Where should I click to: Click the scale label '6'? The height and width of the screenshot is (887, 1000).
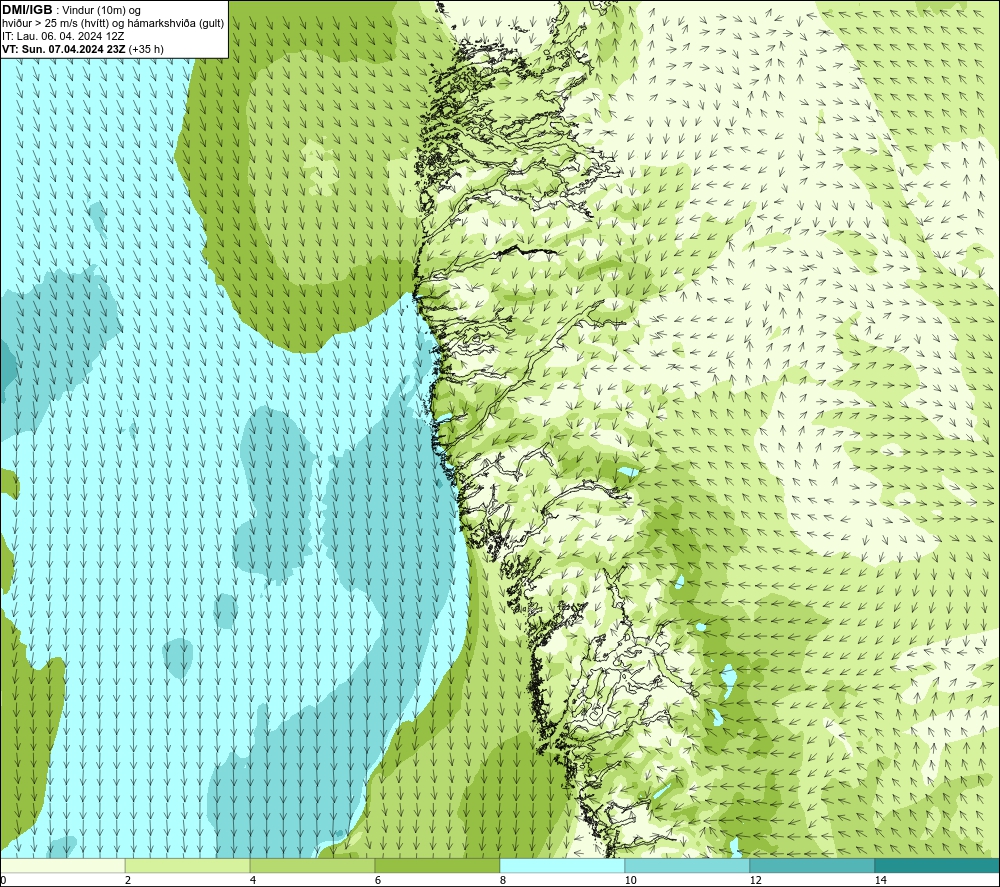pos(378,881)
